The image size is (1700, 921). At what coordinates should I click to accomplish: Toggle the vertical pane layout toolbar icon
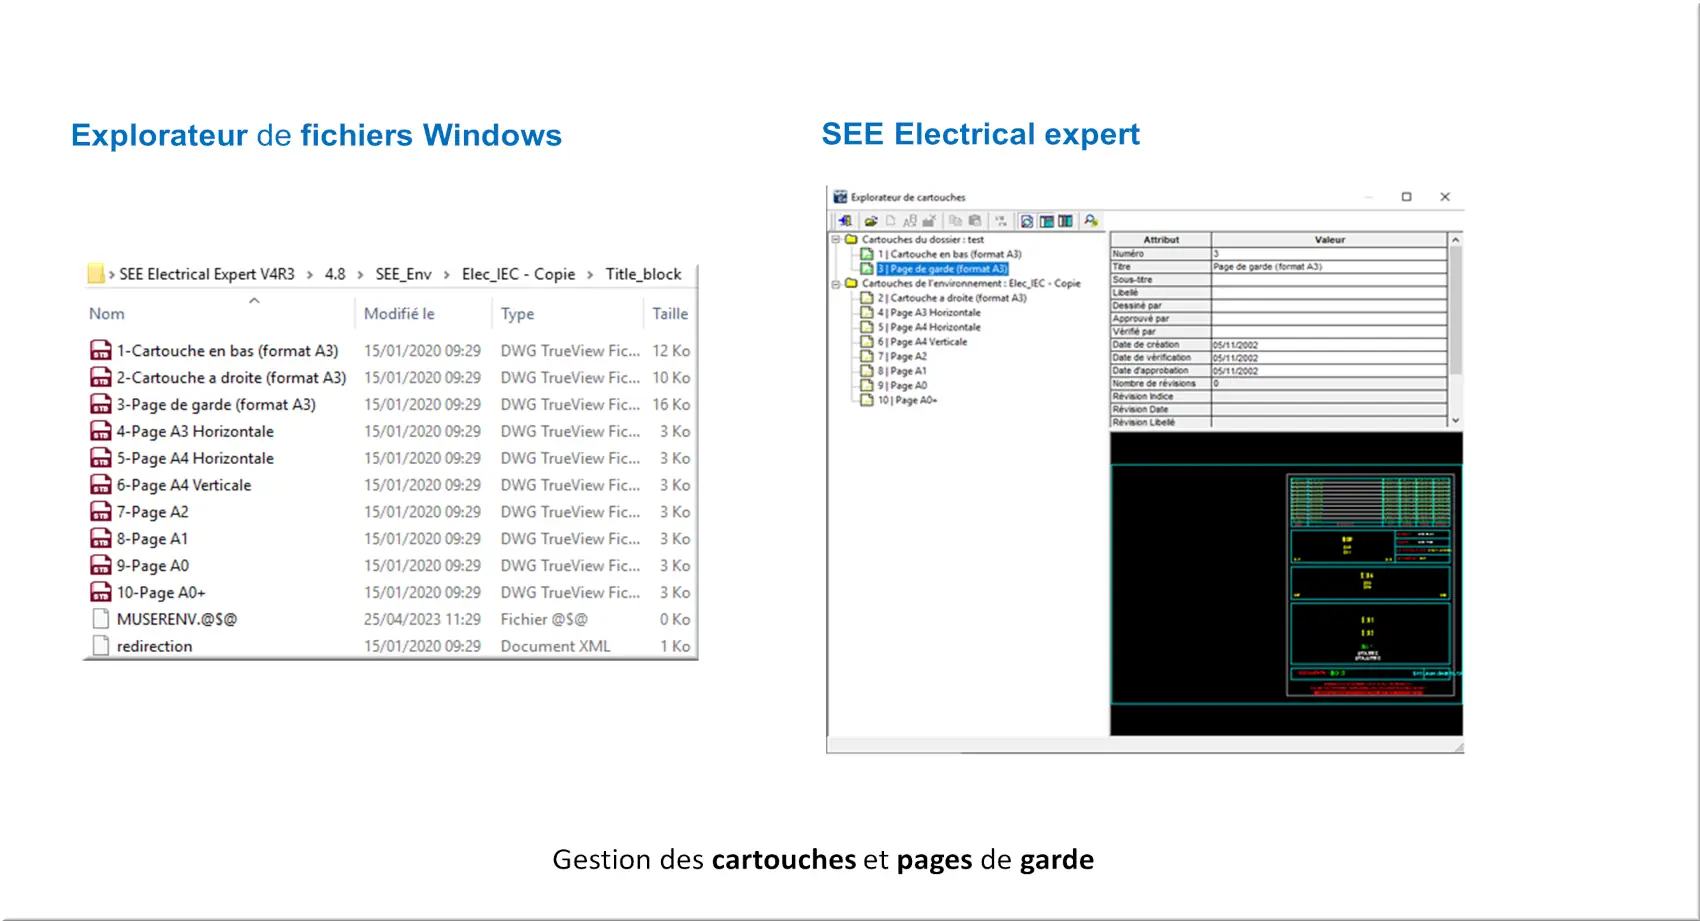[1065, 221]
